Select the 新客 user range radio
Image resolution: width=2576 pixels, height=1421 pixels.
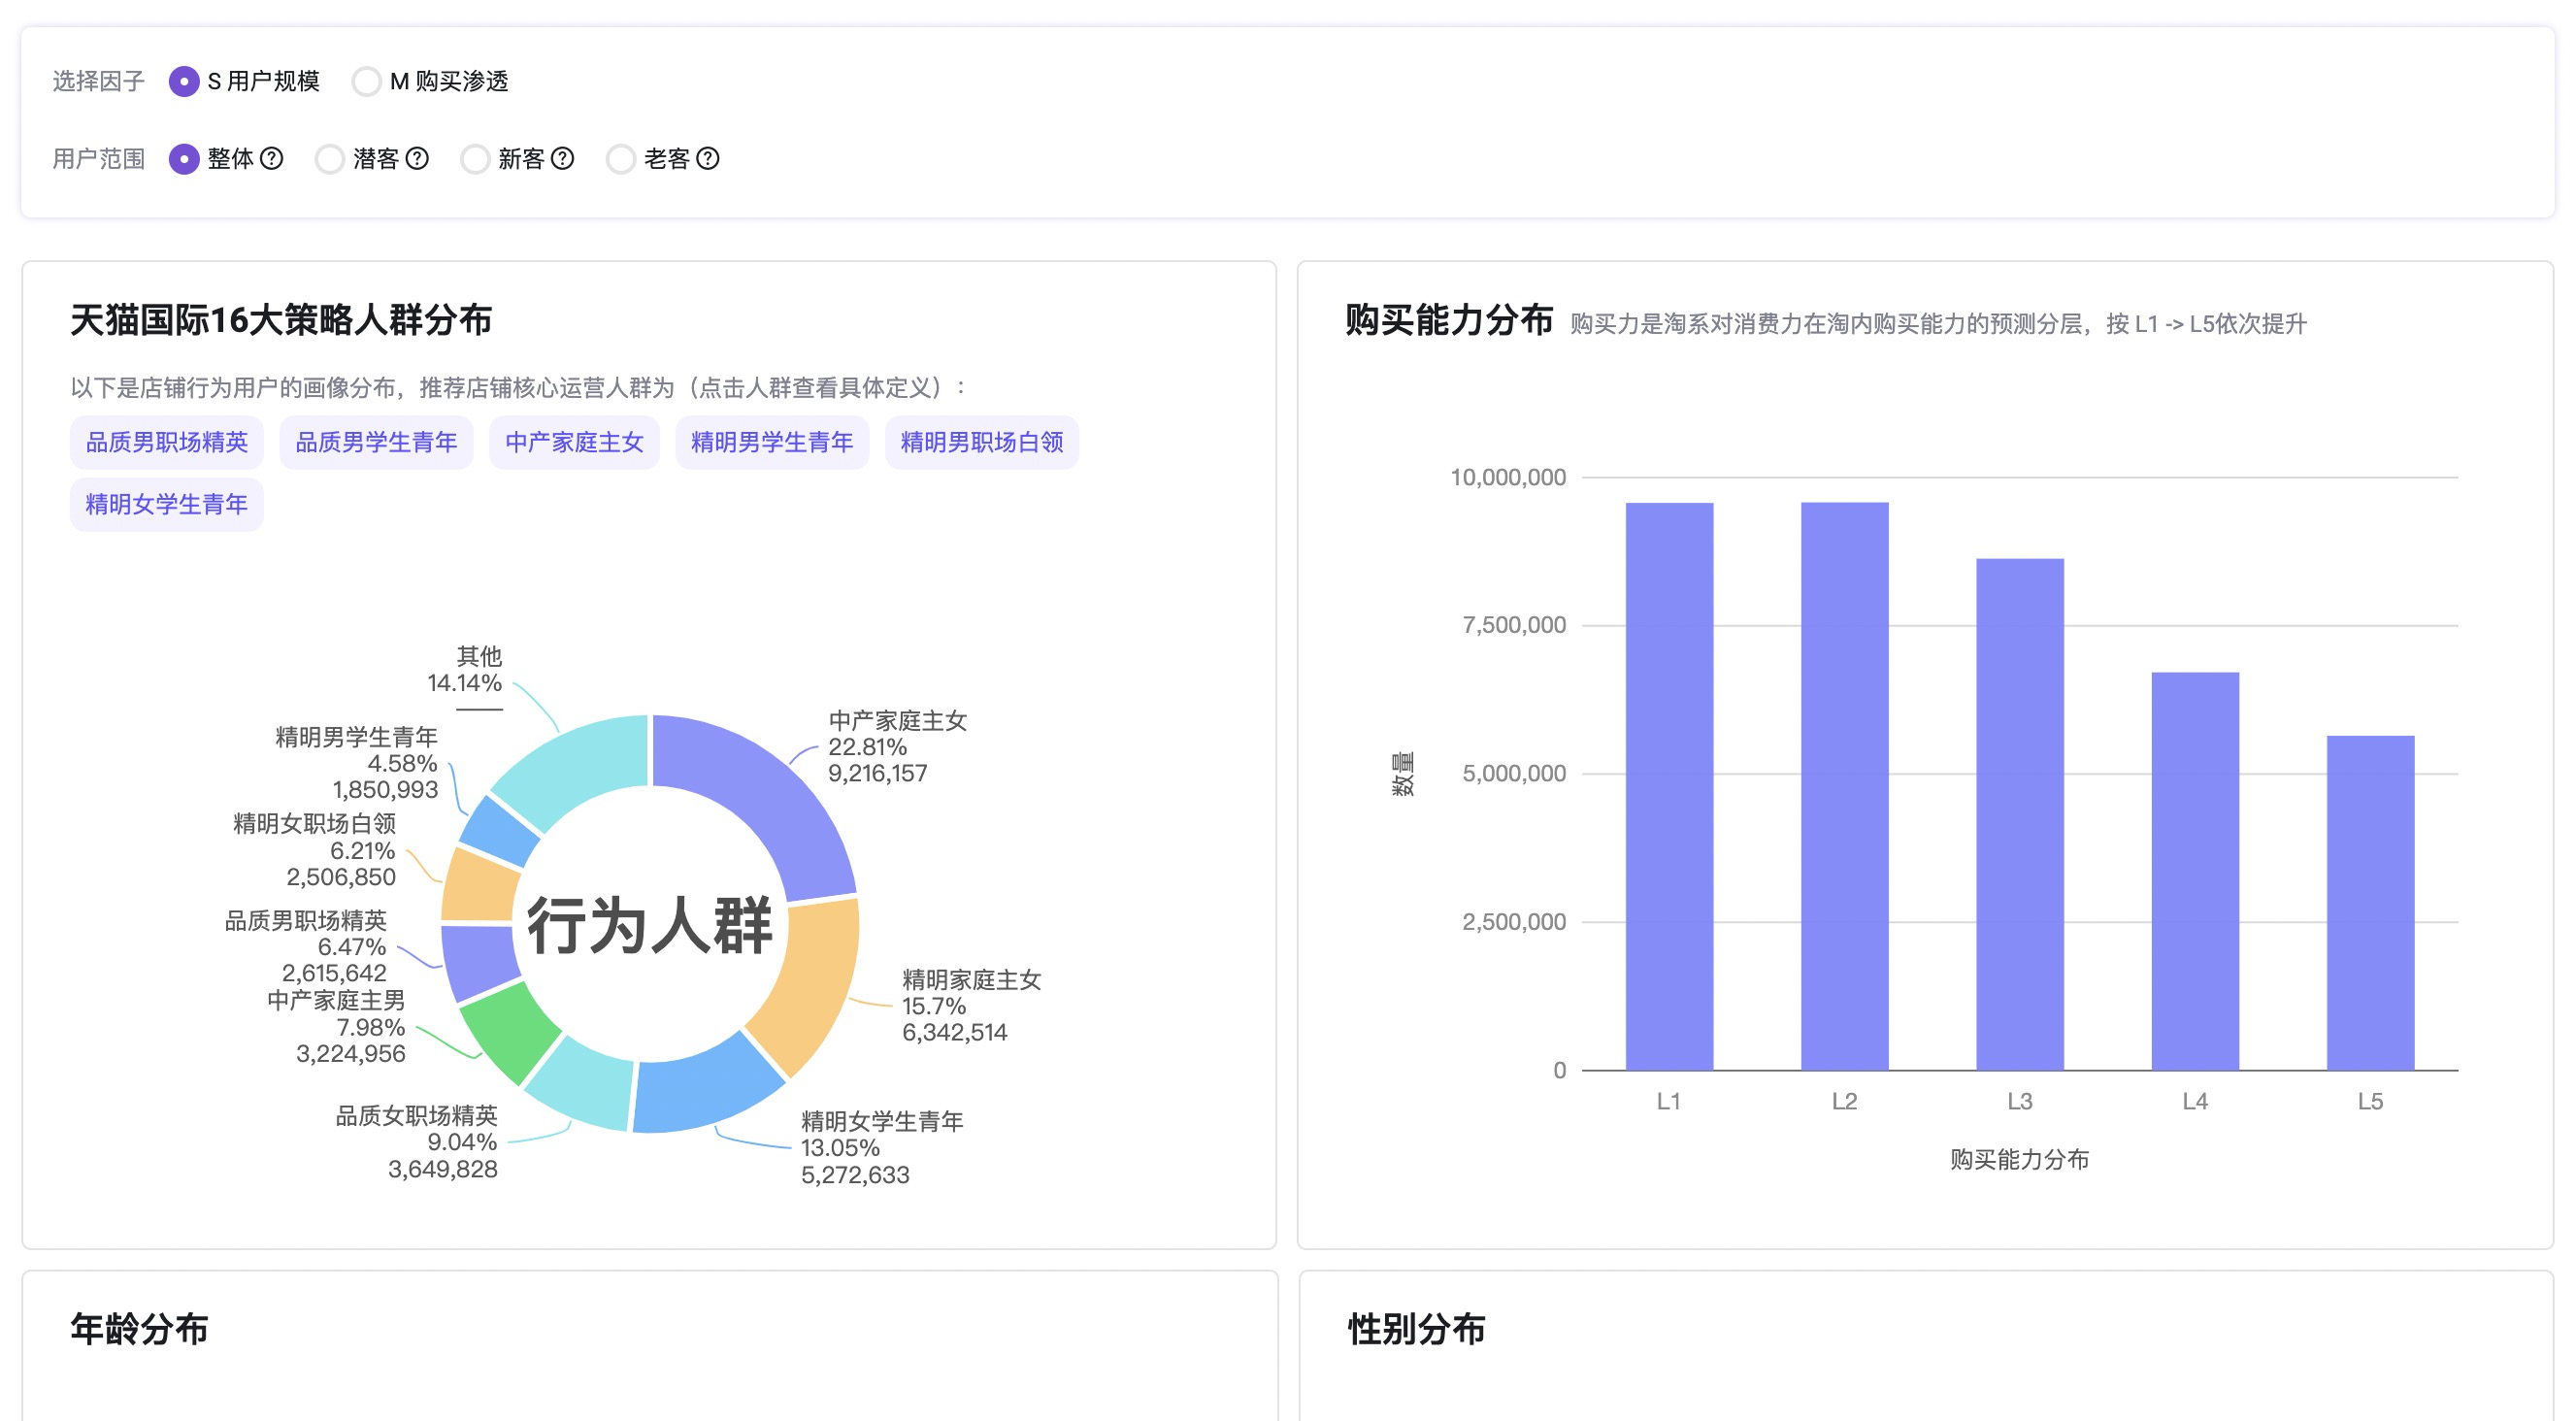click(475, 159)
